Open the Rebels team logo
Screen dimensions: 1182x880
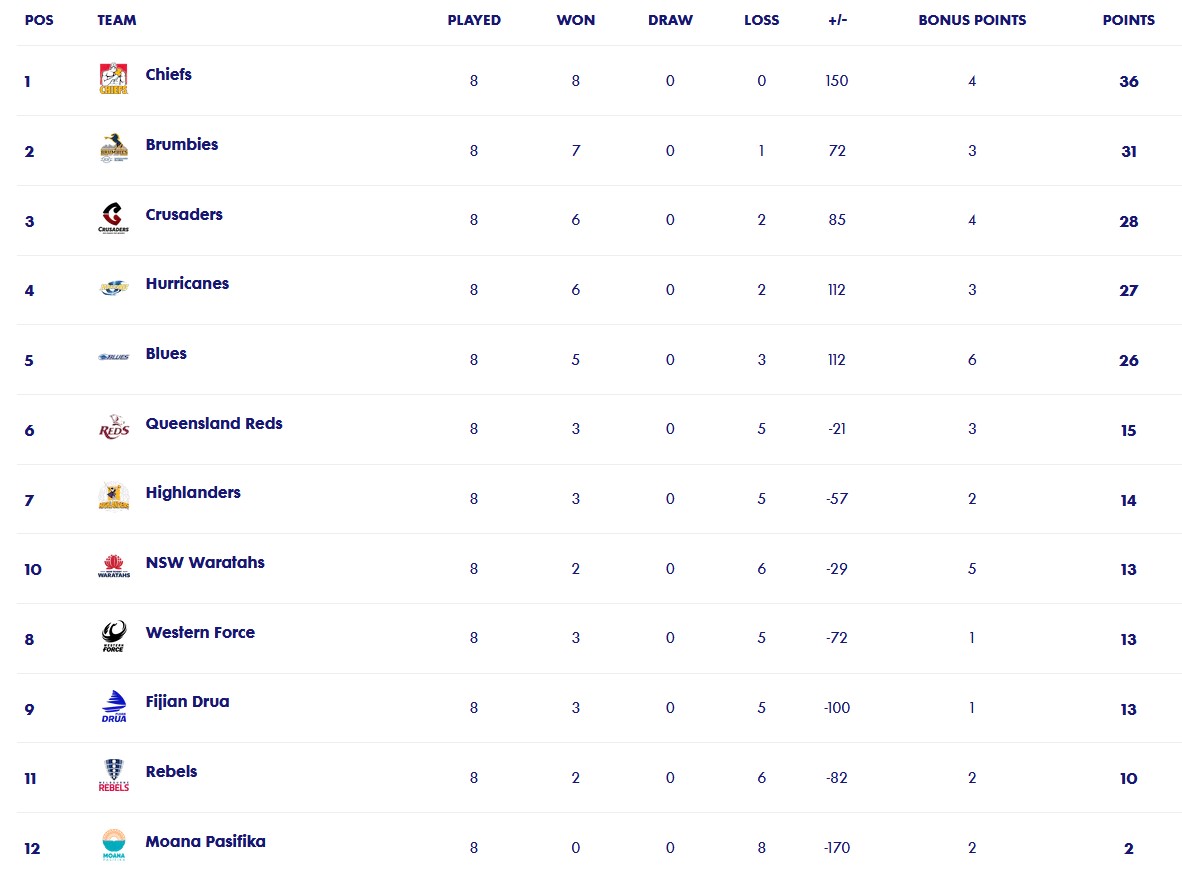click(114, 775)
